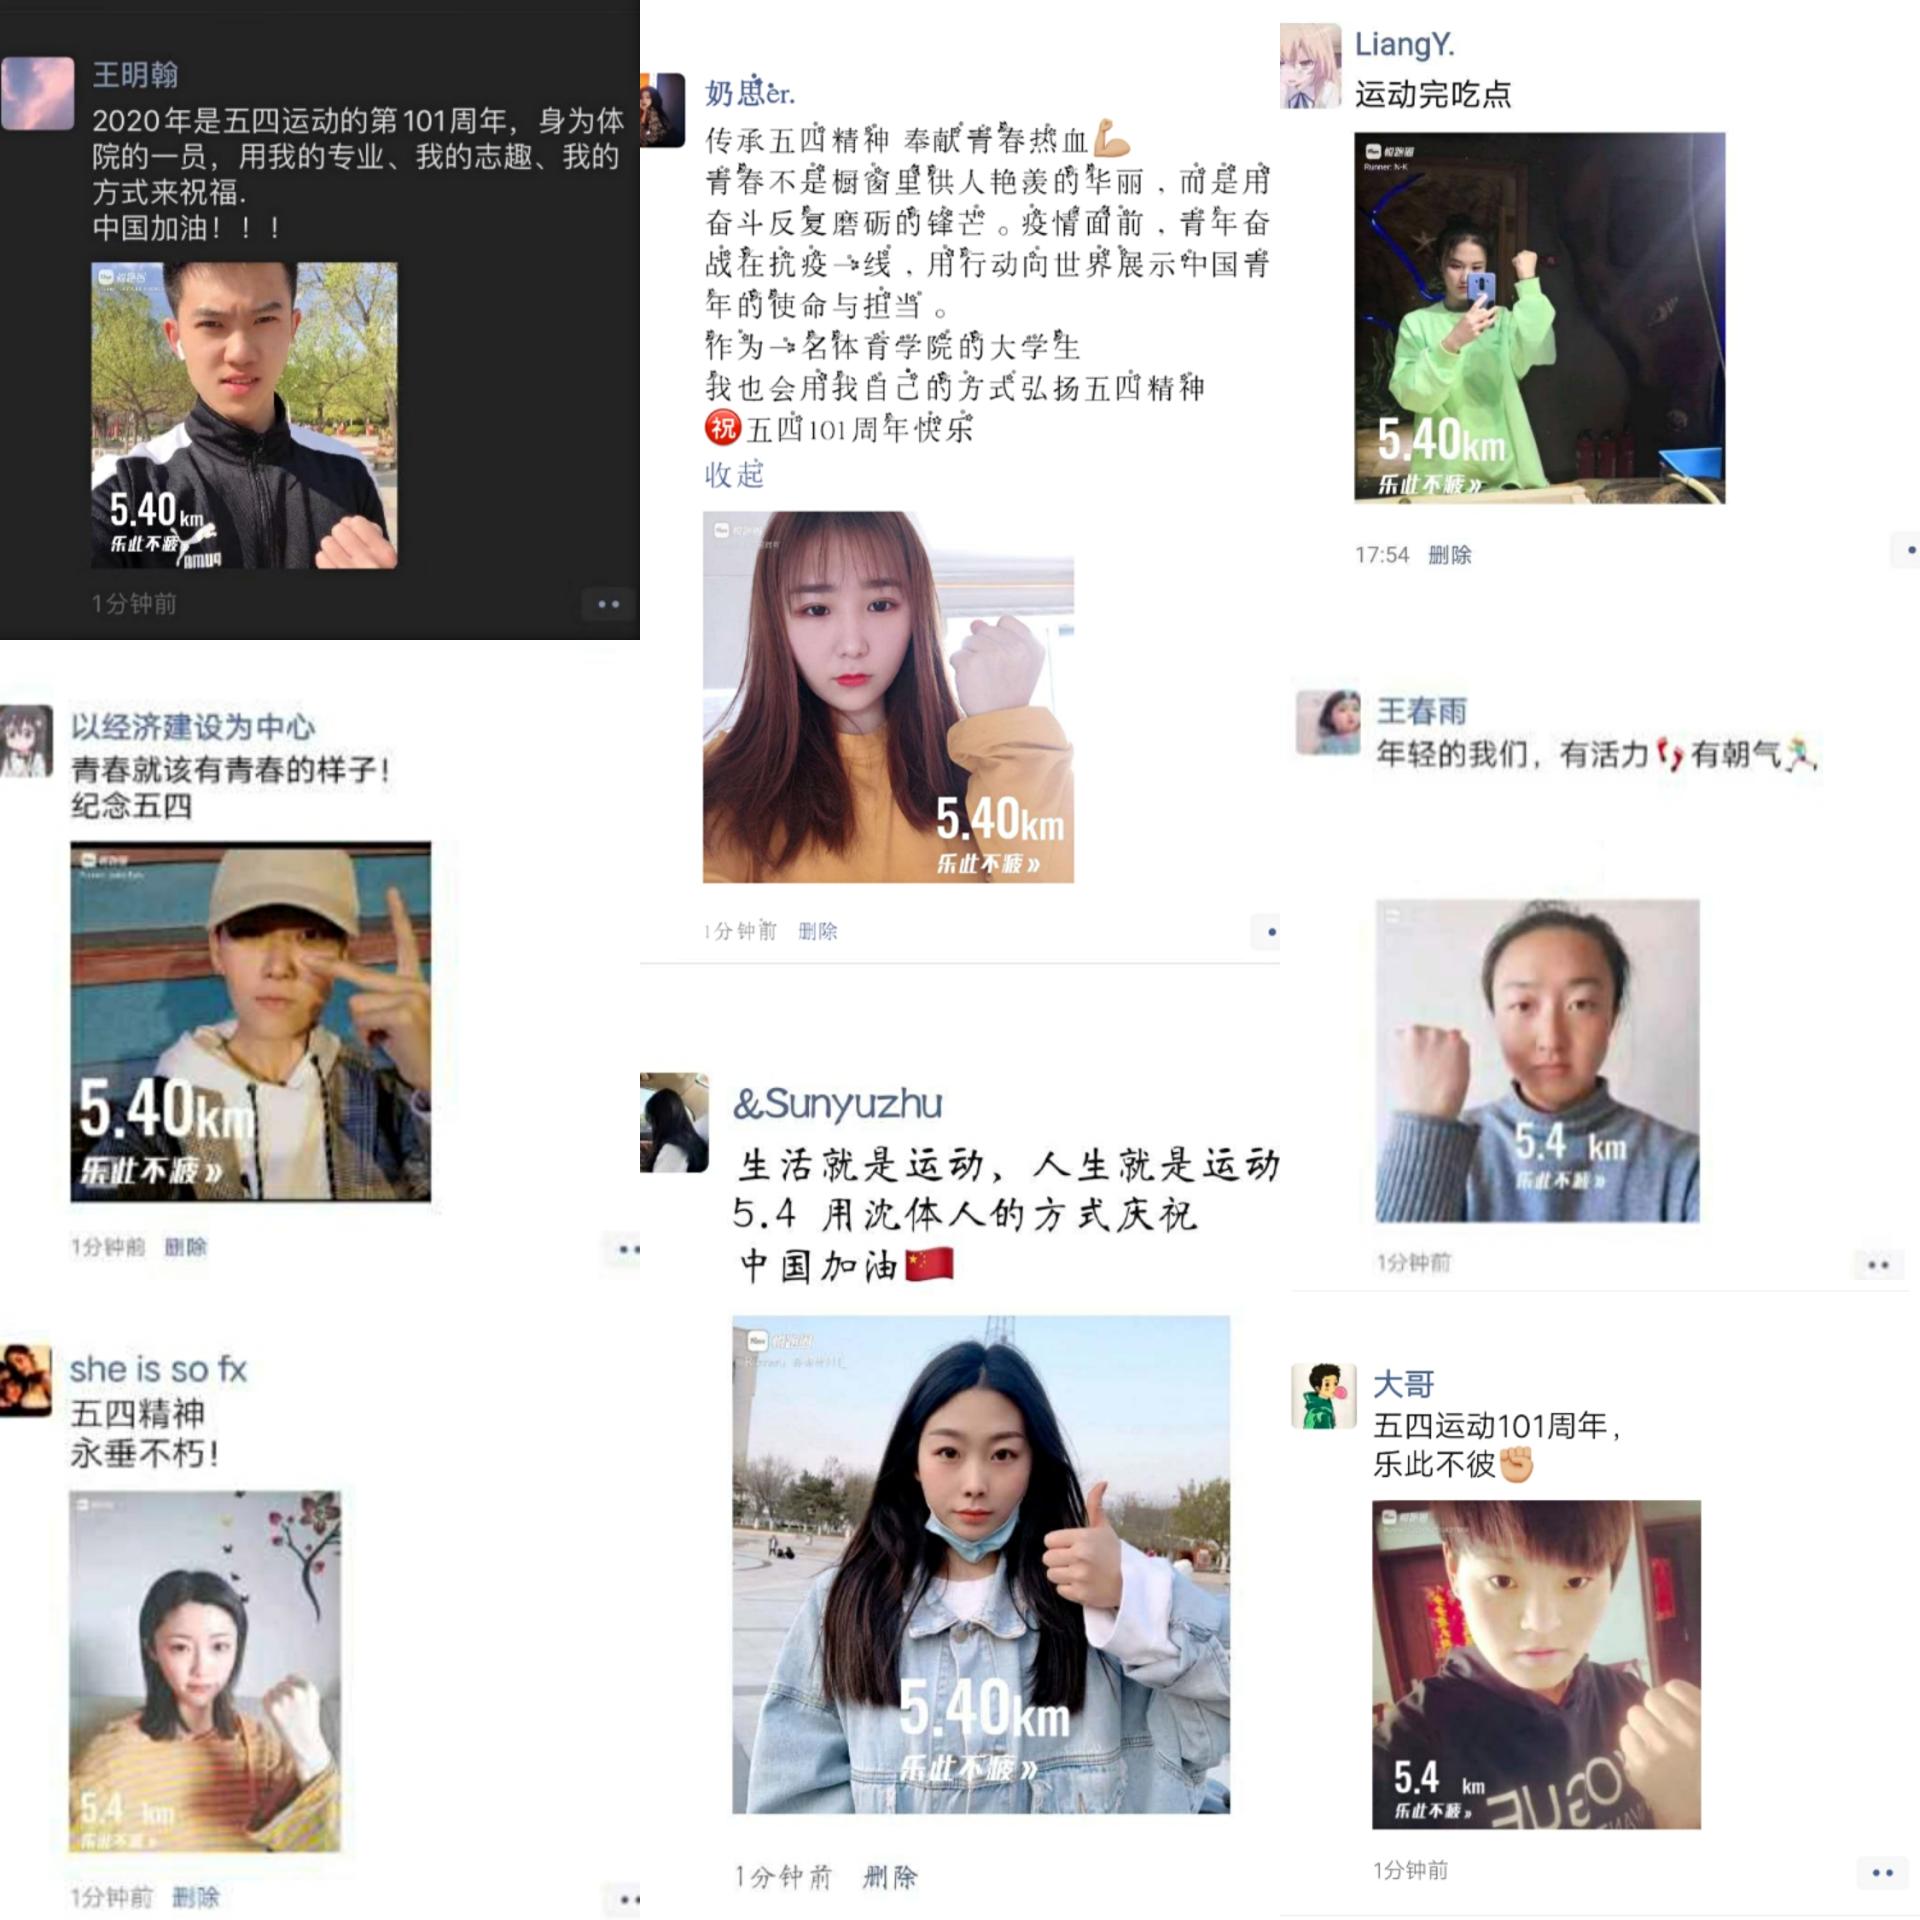1920x1920 pixels.
Task: Open 大哥's cartoon avatar
Action: pos(1324,1395)
